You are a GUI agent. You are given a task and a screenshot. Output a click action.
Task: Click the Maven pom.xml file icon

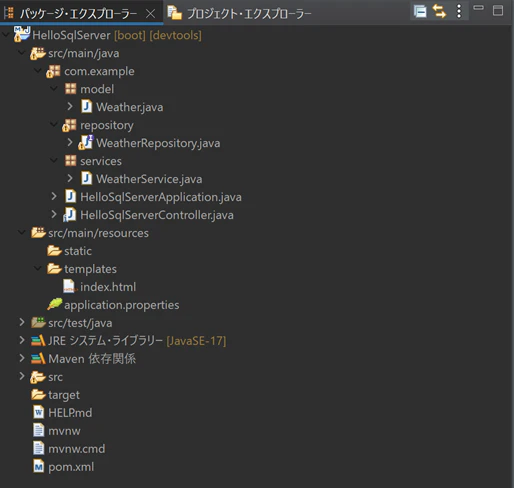[39, 467]
